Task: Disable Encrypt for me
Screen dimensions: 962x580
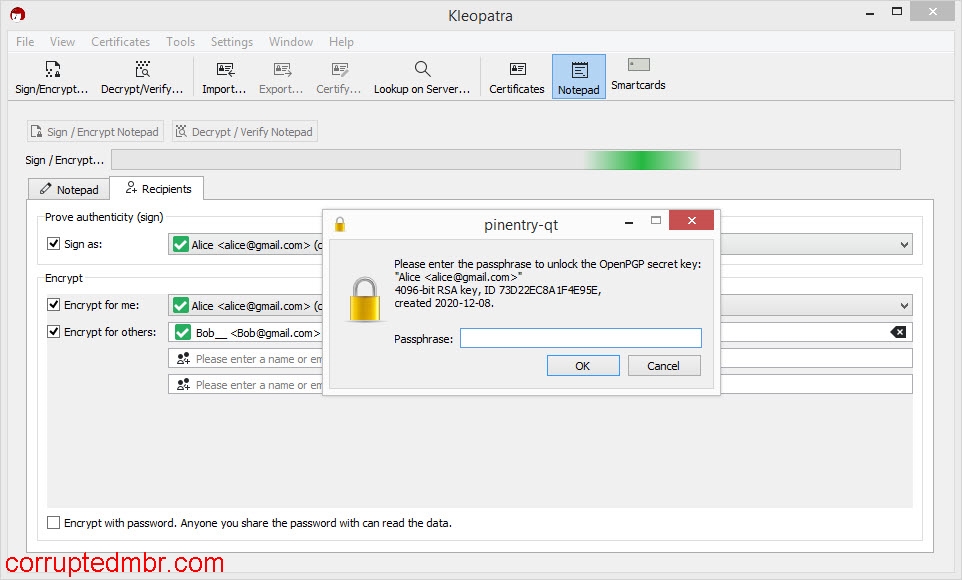Action: (x=53, y=304)
